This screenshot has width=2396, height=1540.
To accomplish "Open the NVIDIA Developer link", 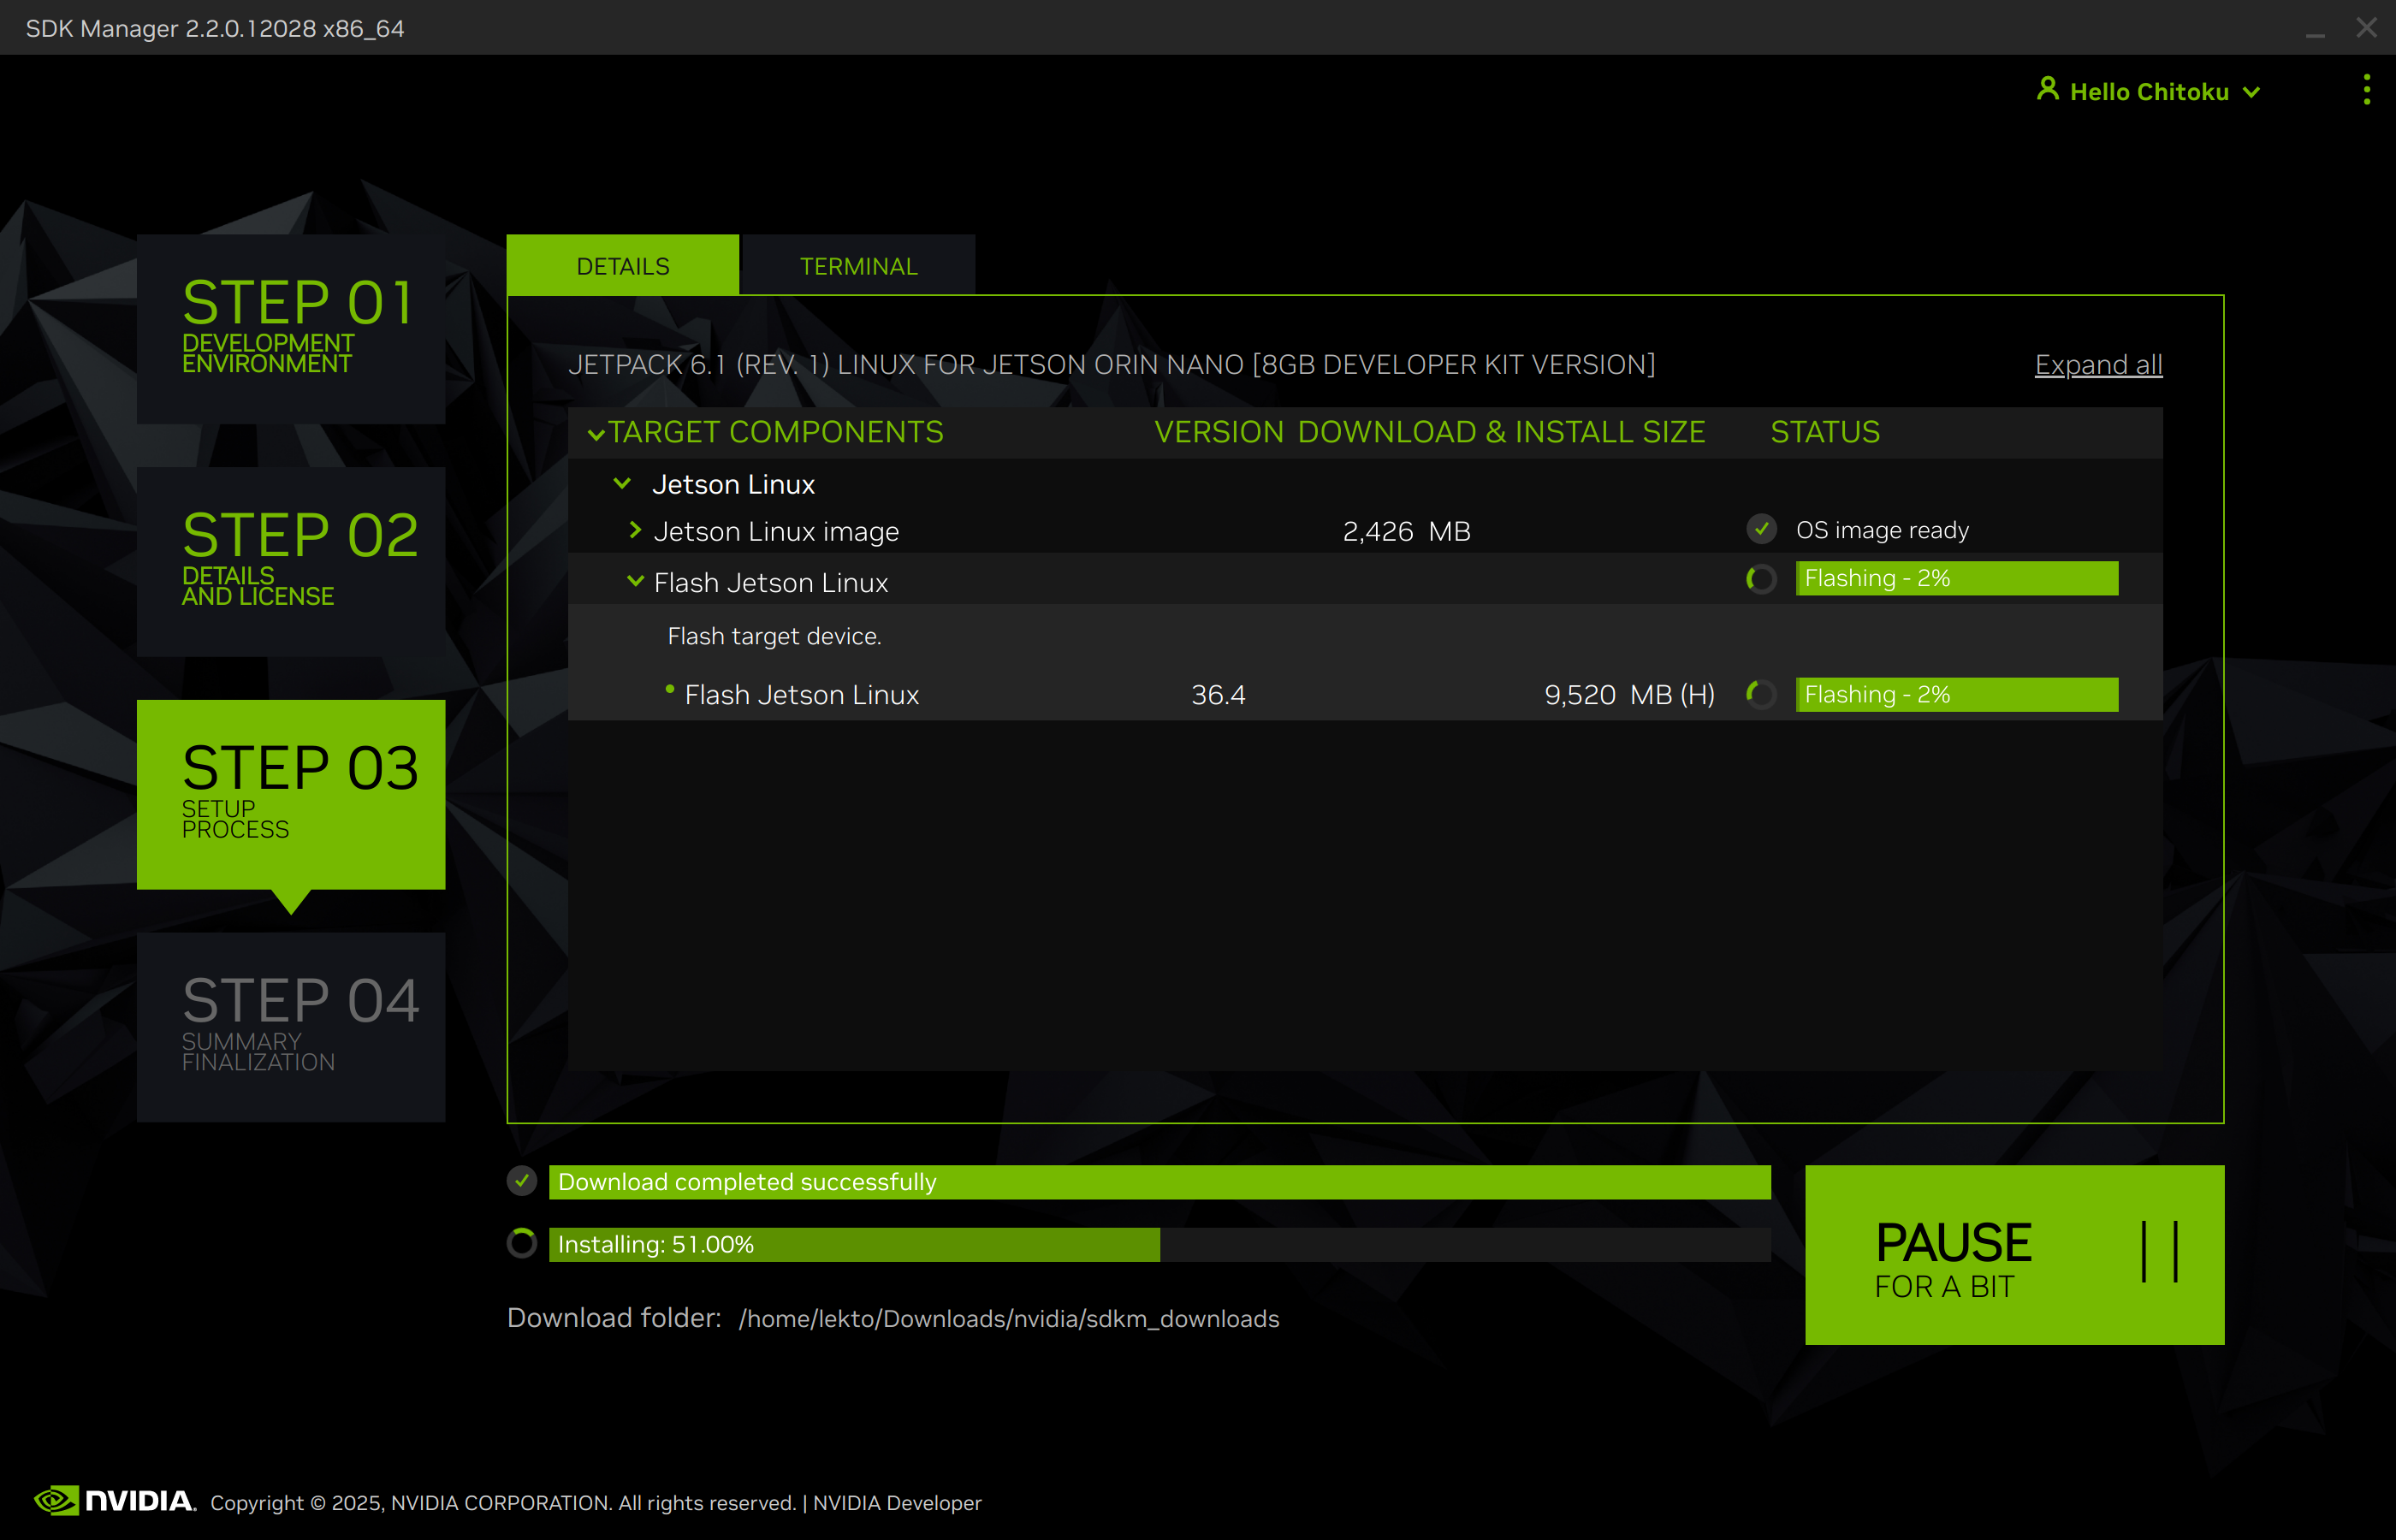I will tap(897, 1503).
